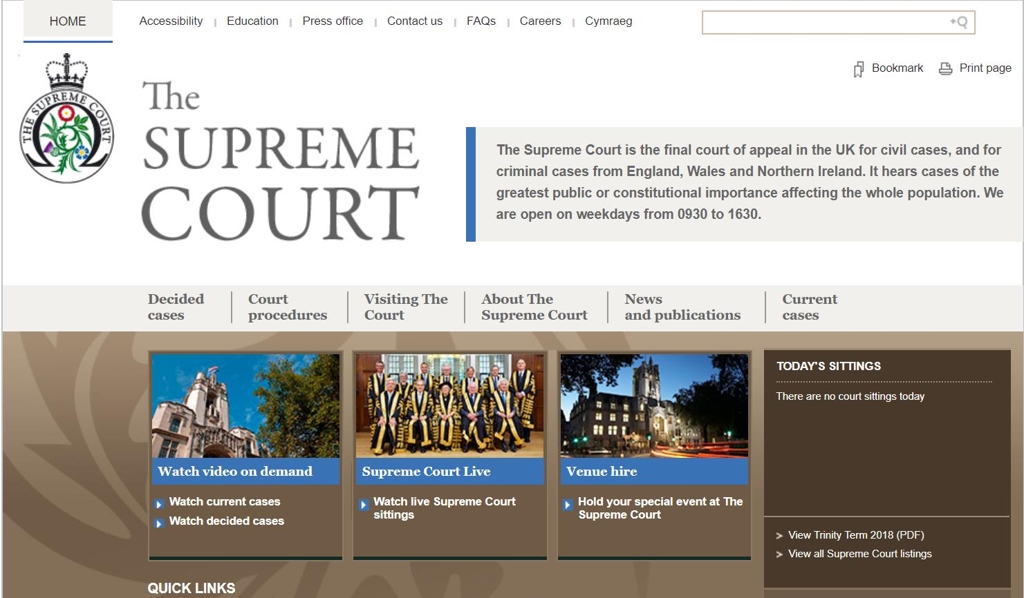Screen dimensions: 1024x598
Task: Click the Bookmark text link
Action: (897, 68)
